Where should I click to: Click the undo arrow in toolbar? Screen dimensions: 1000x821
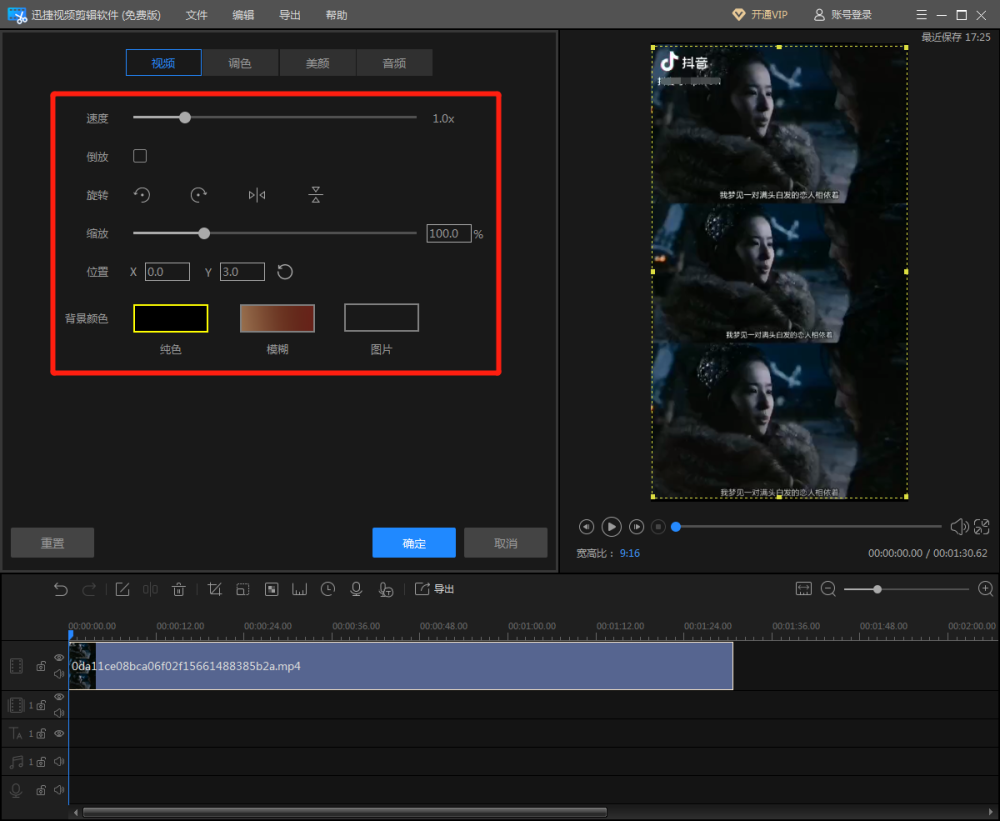coord(61,589)
